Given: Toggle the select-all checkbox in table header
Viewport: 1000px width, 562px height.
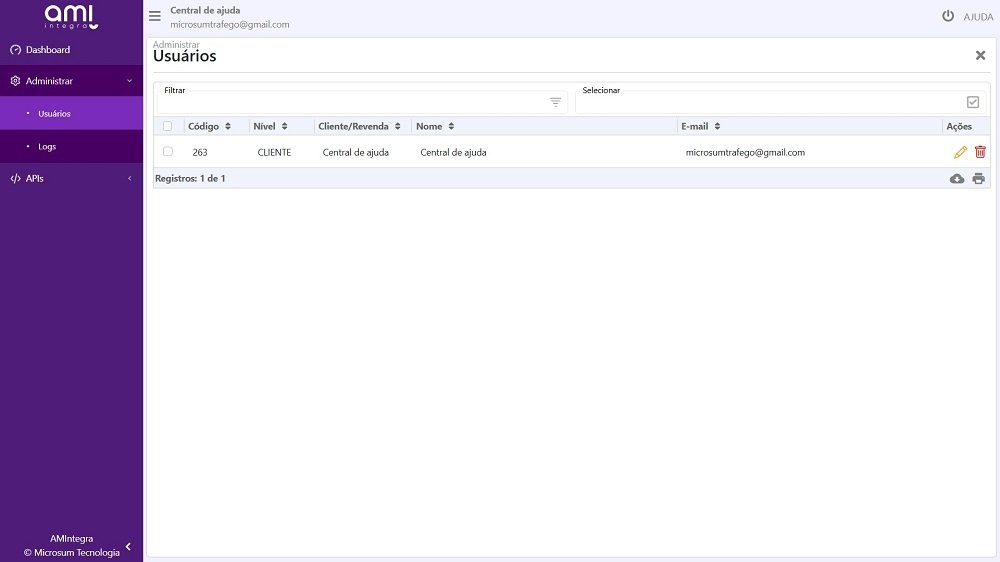Looking at the screenshot, I should point(168,126).
